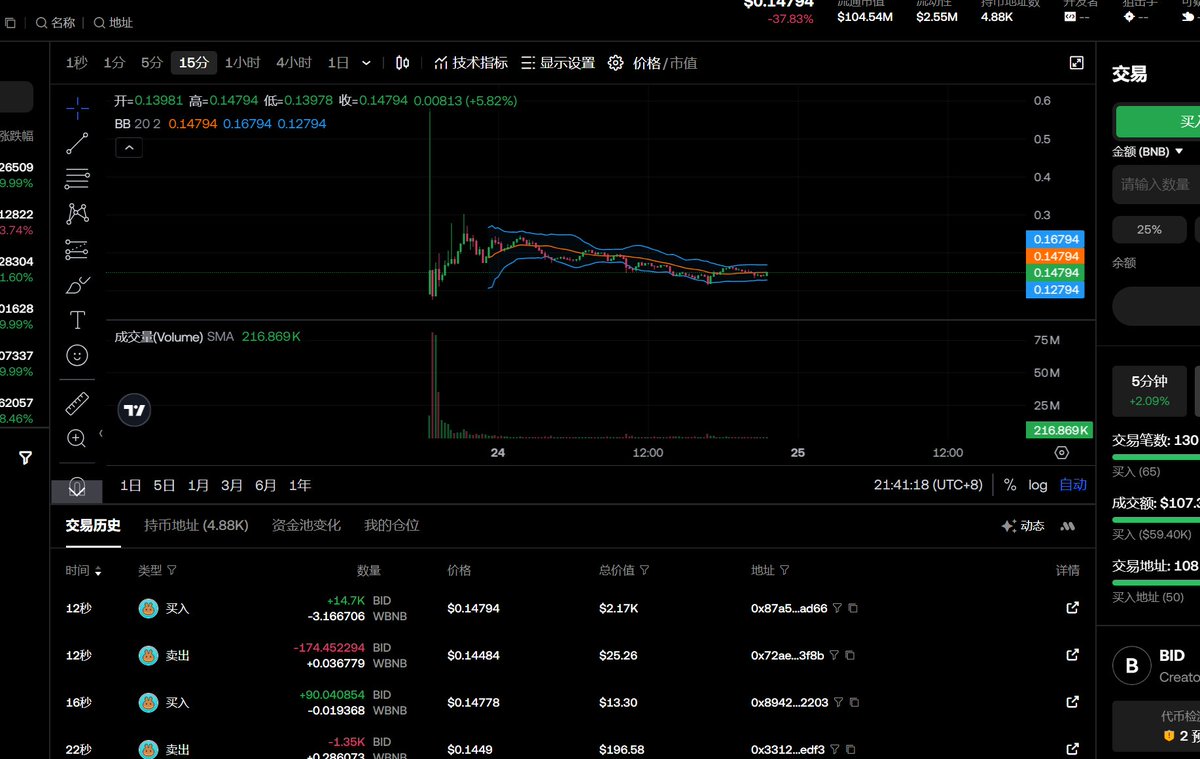Expand the chart to fullscreen
This screenshot has height=759, width=1200.
coord(1076,62)
